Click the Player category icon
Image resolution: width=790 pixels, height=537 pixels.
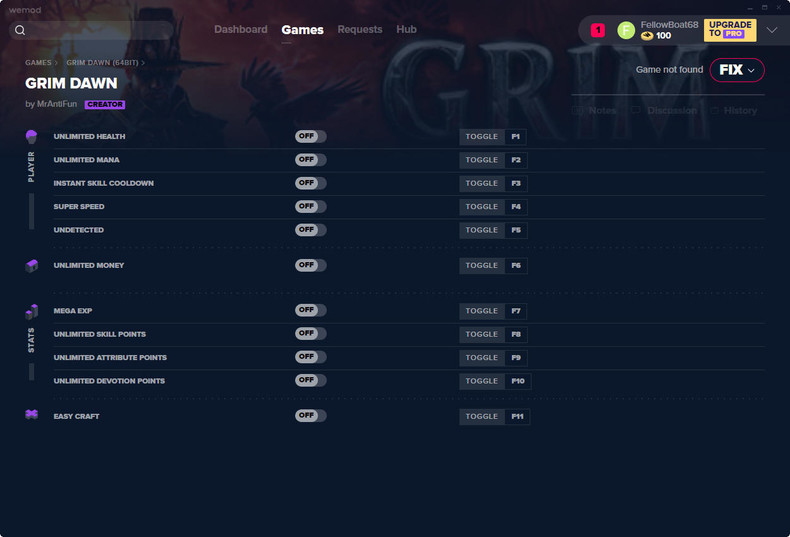click(x=31, y=137)
